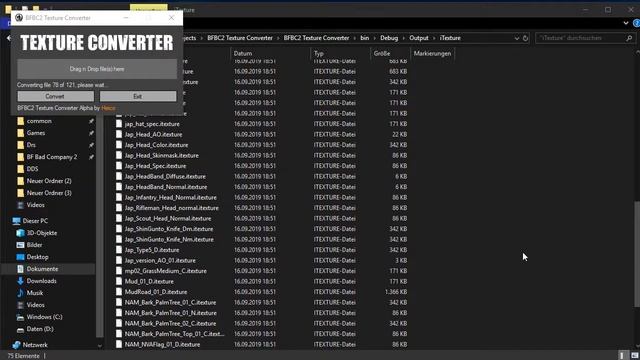Open the address bar history dropdown
Image resolution: width=640 pixels, height=360 pixels.
point(517,38)
